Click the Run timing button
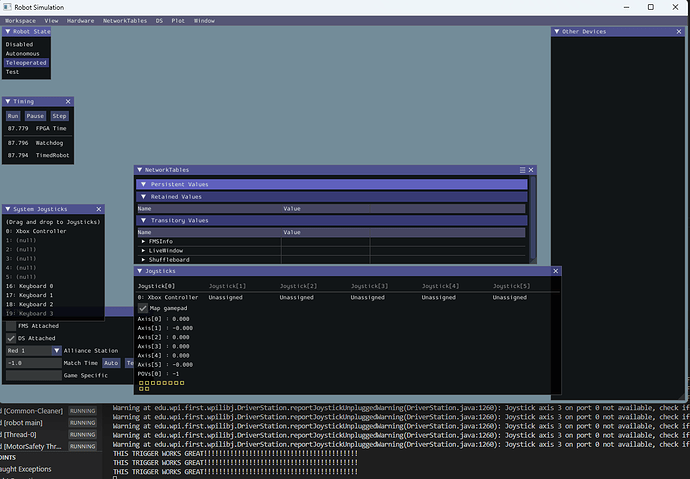Screen dimensions: 690x479 pyautogui.click(x=13, y=116)
